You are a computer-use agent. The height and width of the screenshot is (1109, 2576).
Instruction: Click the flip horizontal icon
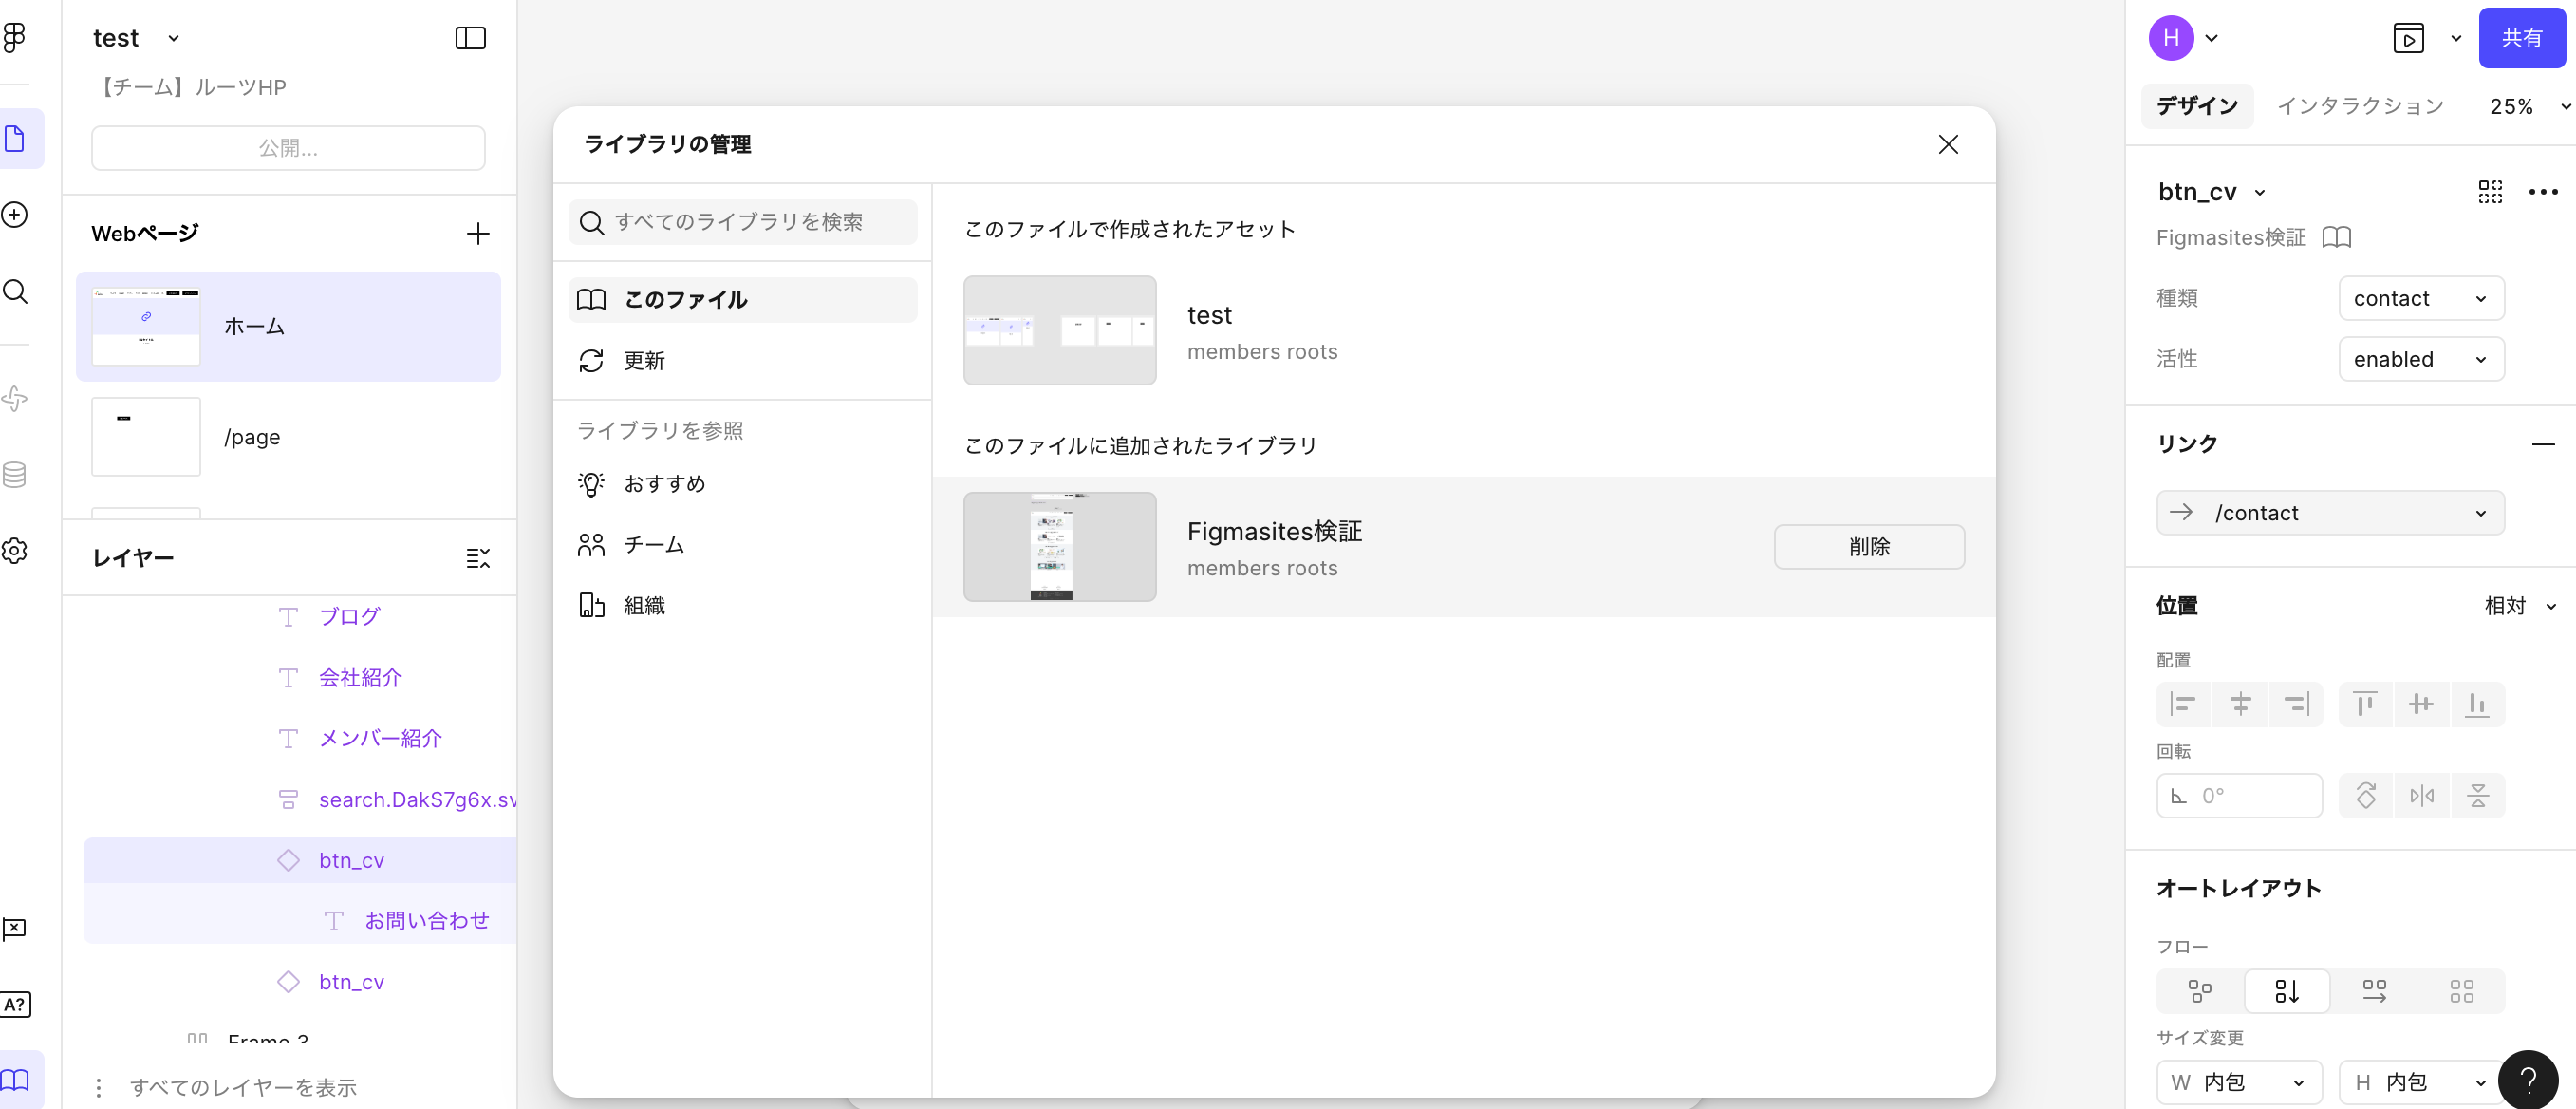pos(2421,795)
